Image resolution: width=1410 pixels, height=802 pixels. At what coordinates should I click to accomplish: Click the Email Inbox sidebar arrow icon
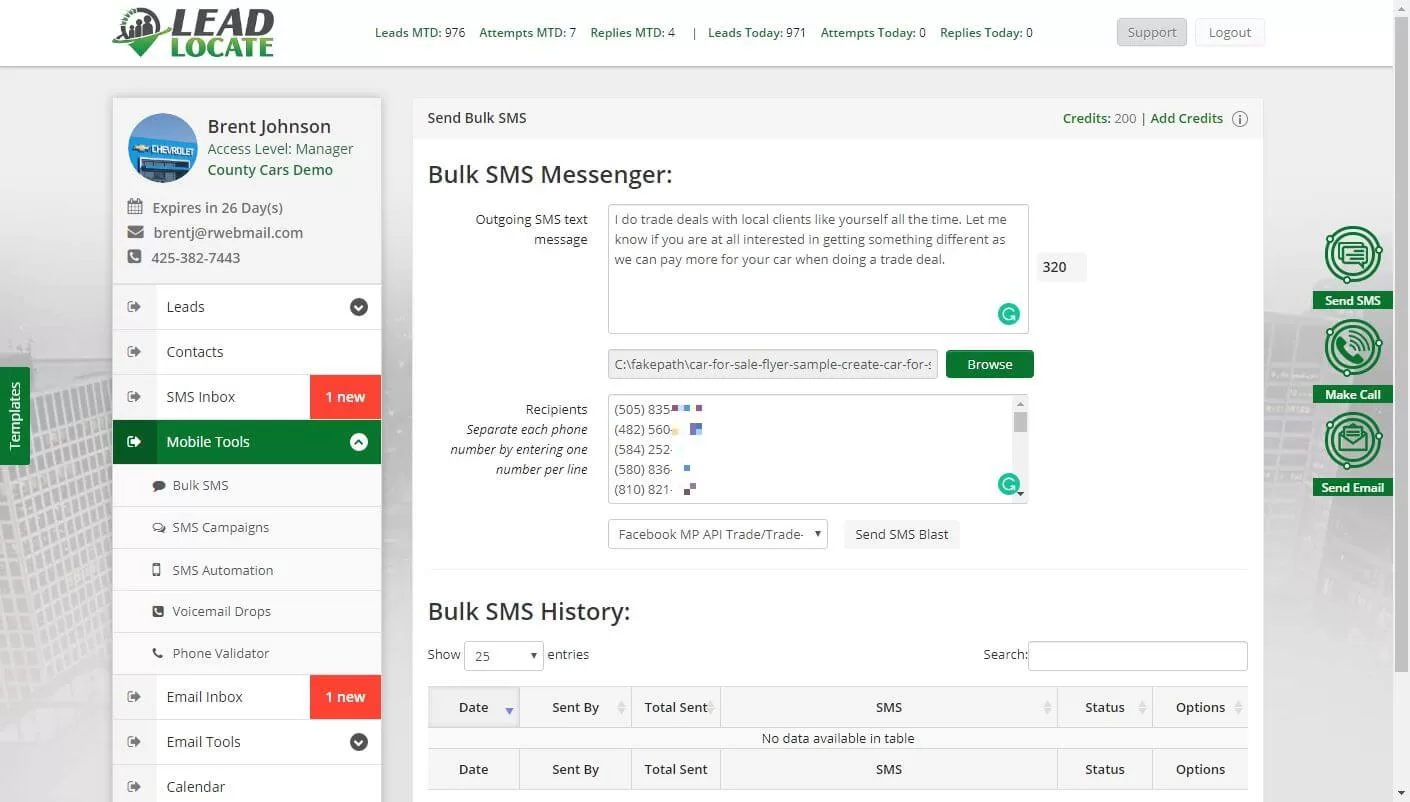(134, 697)
